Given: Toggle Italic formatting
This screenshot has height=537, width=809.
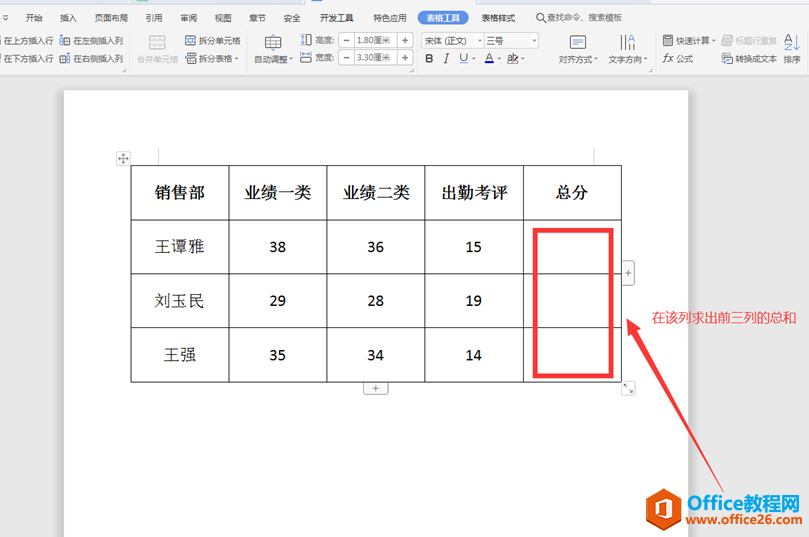Looking at the screenshot, I should pyautogui.click(x=446, y=59).
